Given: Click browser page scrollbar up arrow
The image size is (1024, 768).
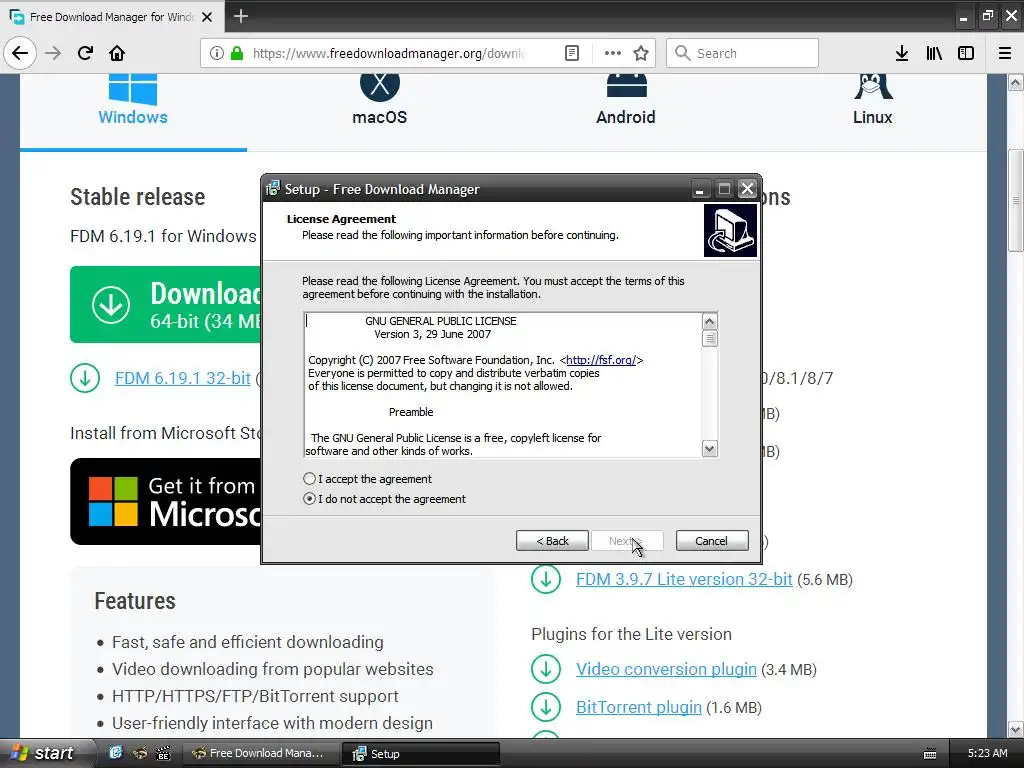Looking at the screenshot, I should point(1016,82).
